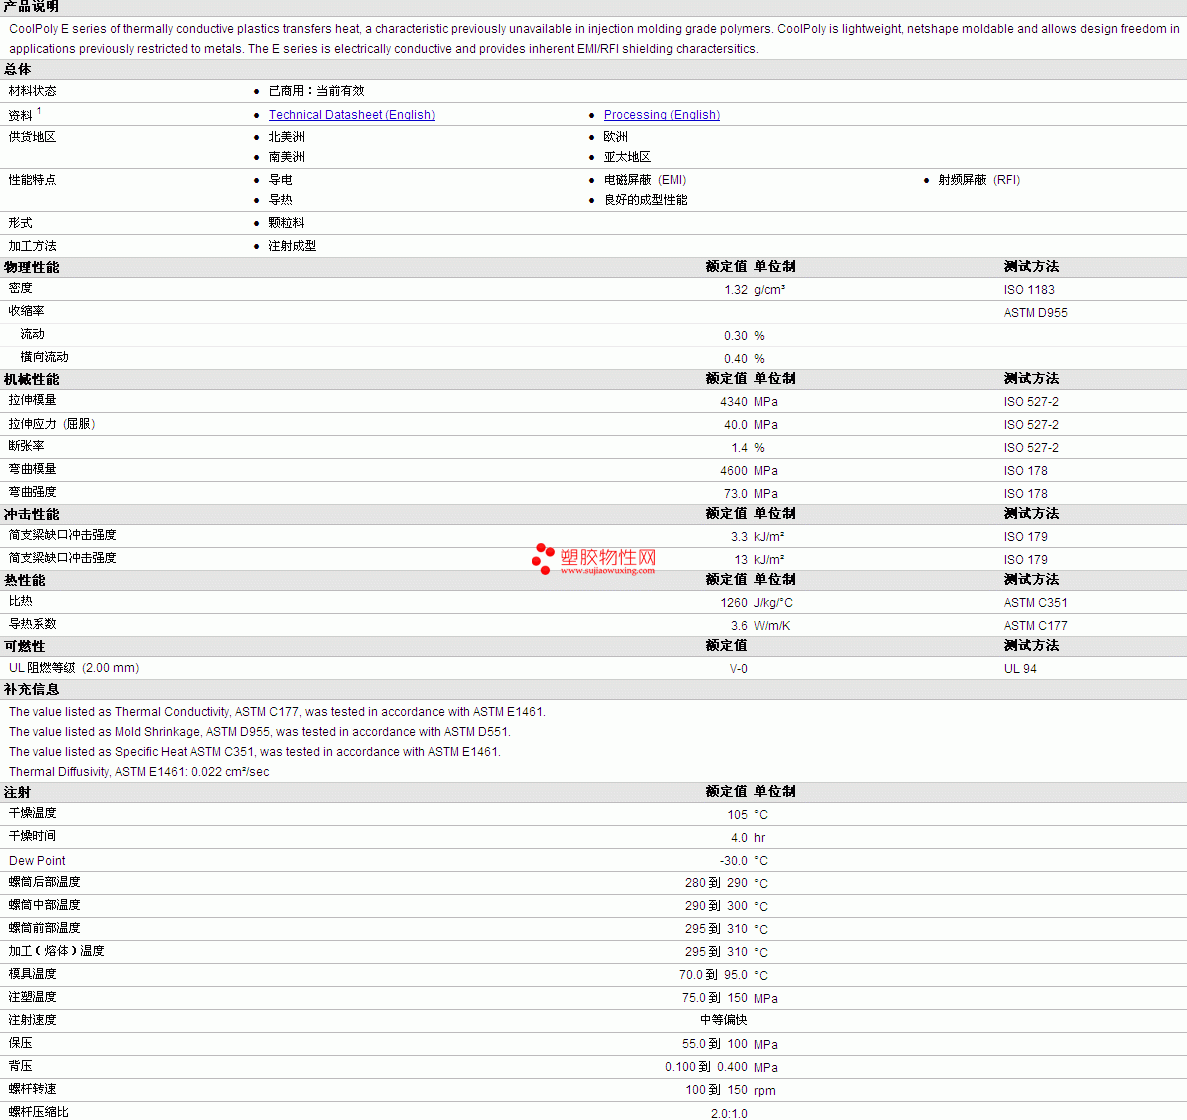1187x1120 pixels.
Task: Select the 材料状态 row label
Action: click(x=33, y=91)
